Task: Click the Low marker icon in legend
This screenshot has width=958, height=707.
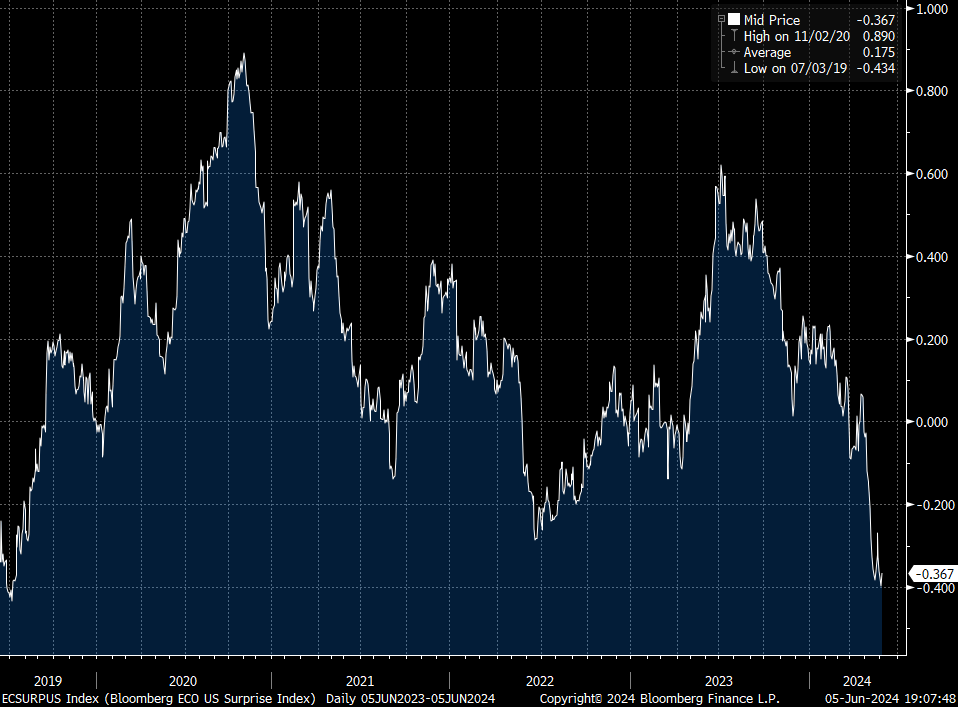Action: tap(734, 68)
